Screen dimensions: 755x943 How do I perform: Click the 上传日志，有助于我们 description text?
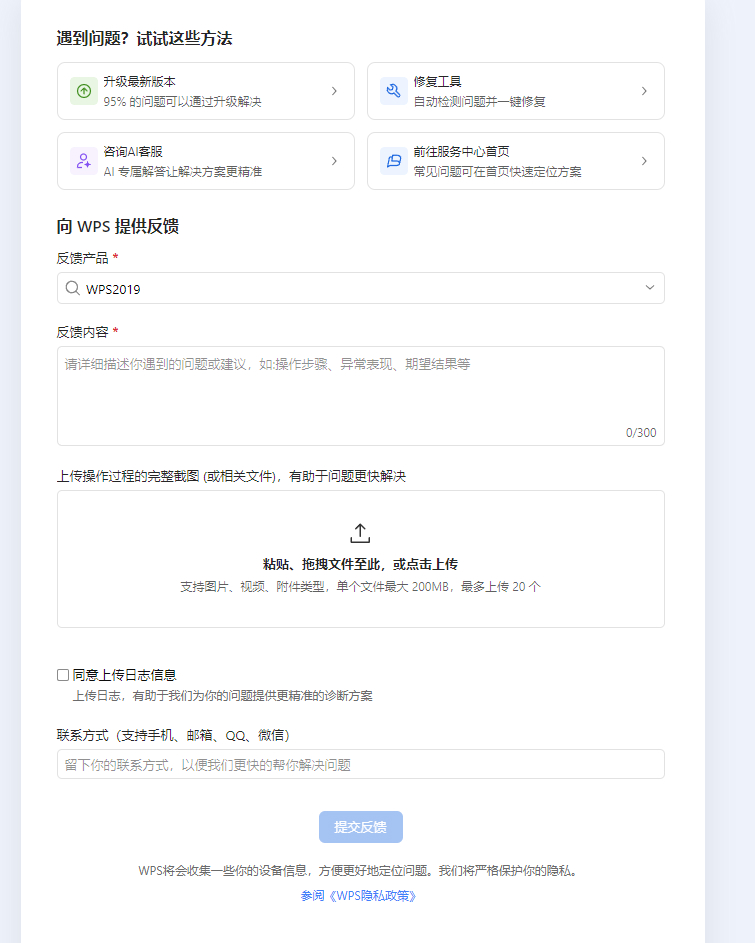click(x=223, y=696)
